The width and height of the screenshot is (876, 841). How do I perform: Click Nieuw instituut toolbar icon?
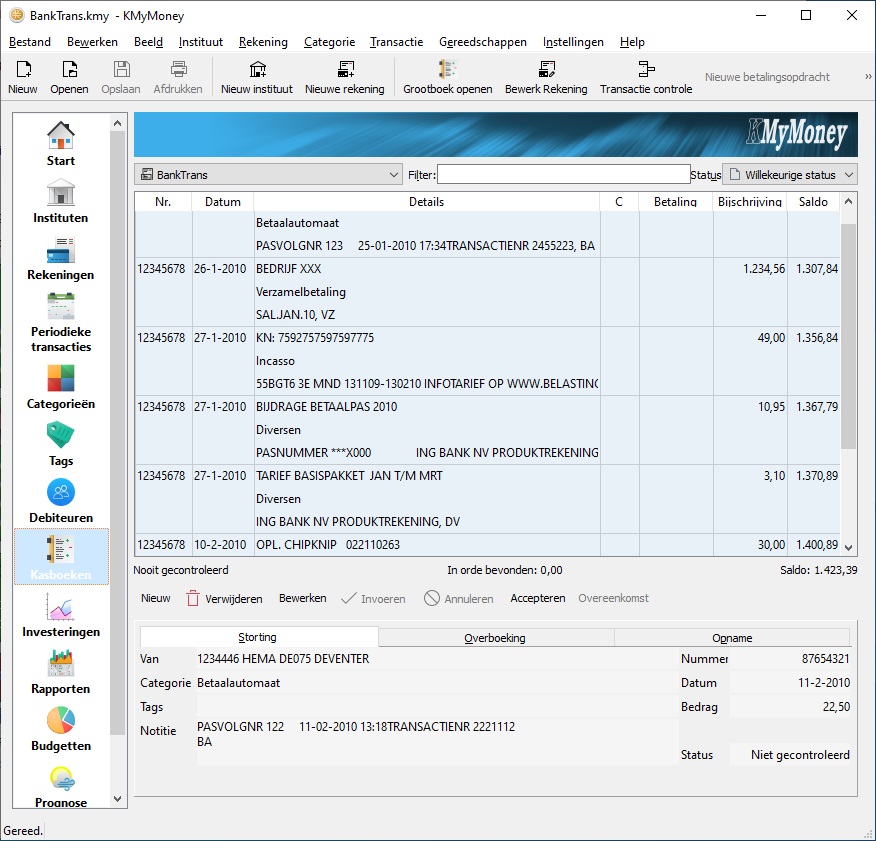257,77
